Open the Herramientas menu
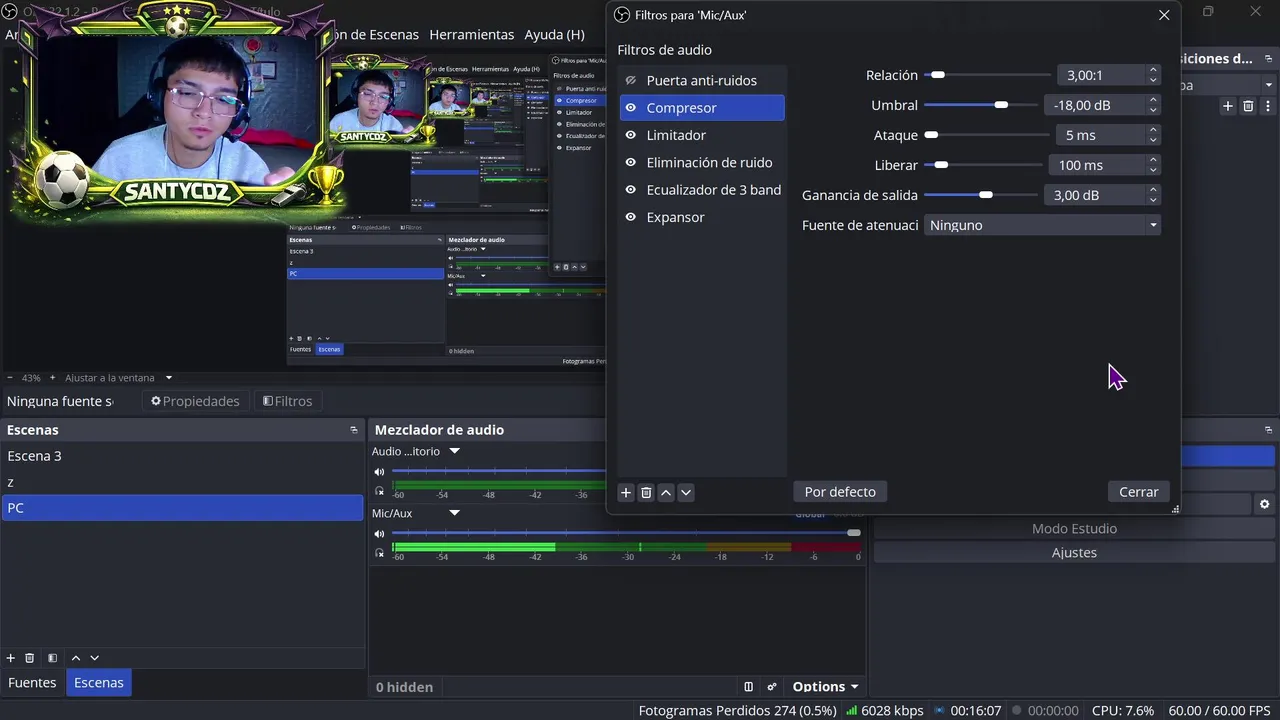This screenshot has height=720, width=1280. click(x=472, y=34)
